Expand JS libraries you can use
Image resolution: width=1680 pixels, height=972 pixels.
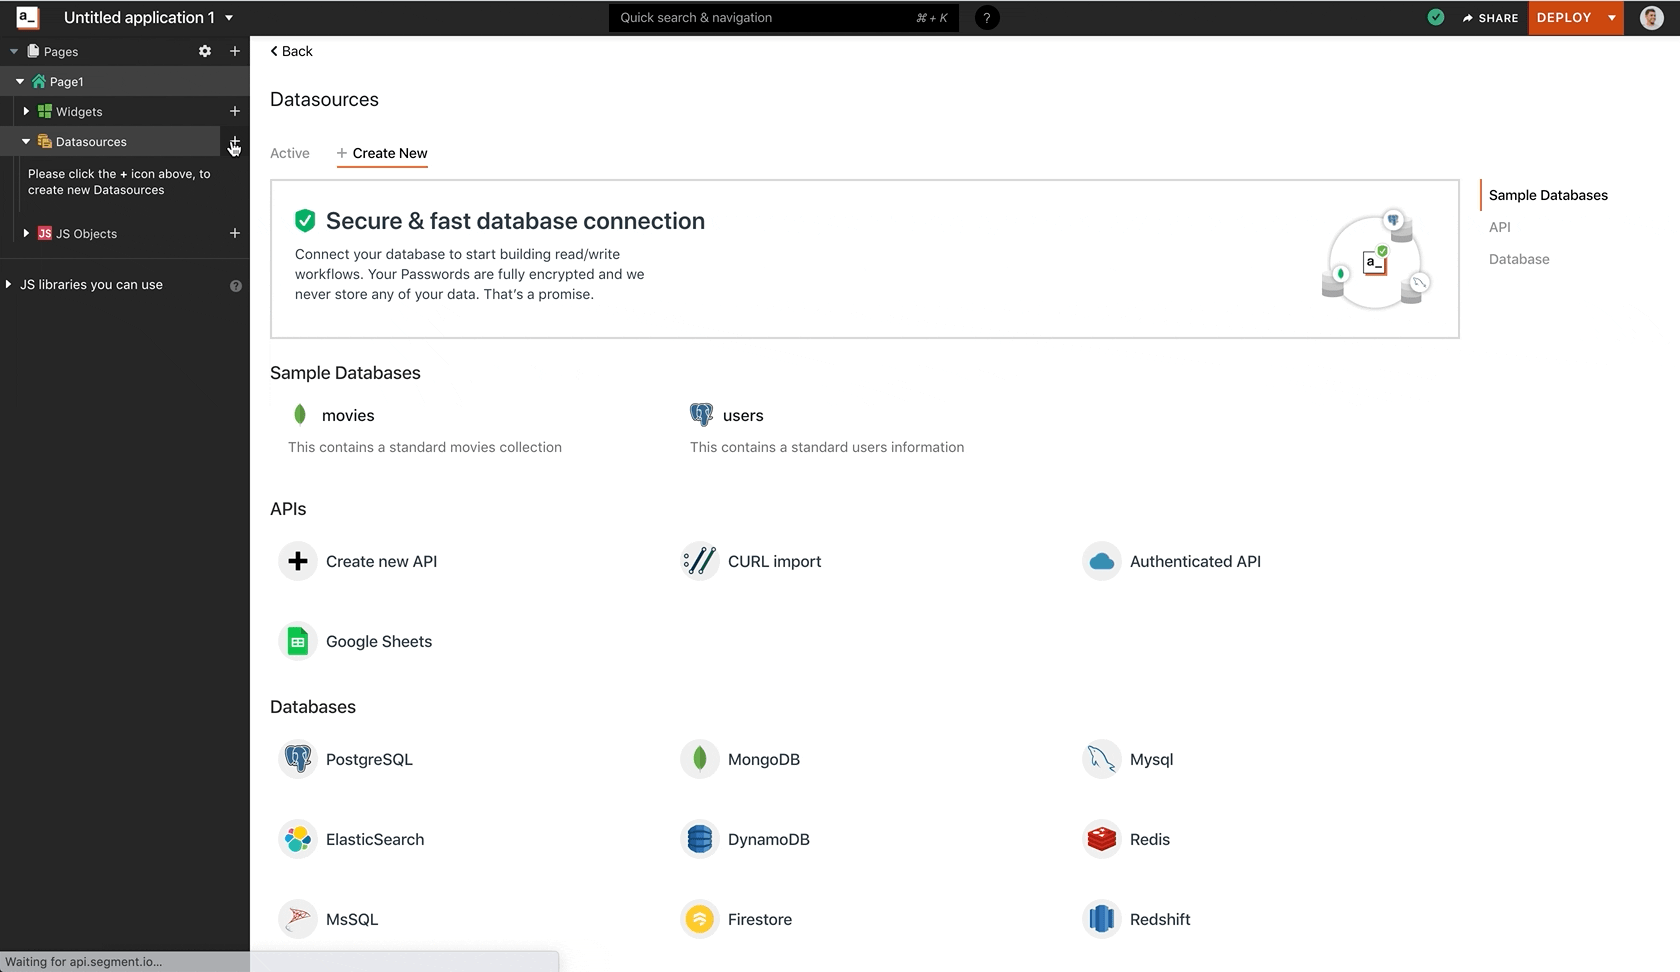(9, 284)
